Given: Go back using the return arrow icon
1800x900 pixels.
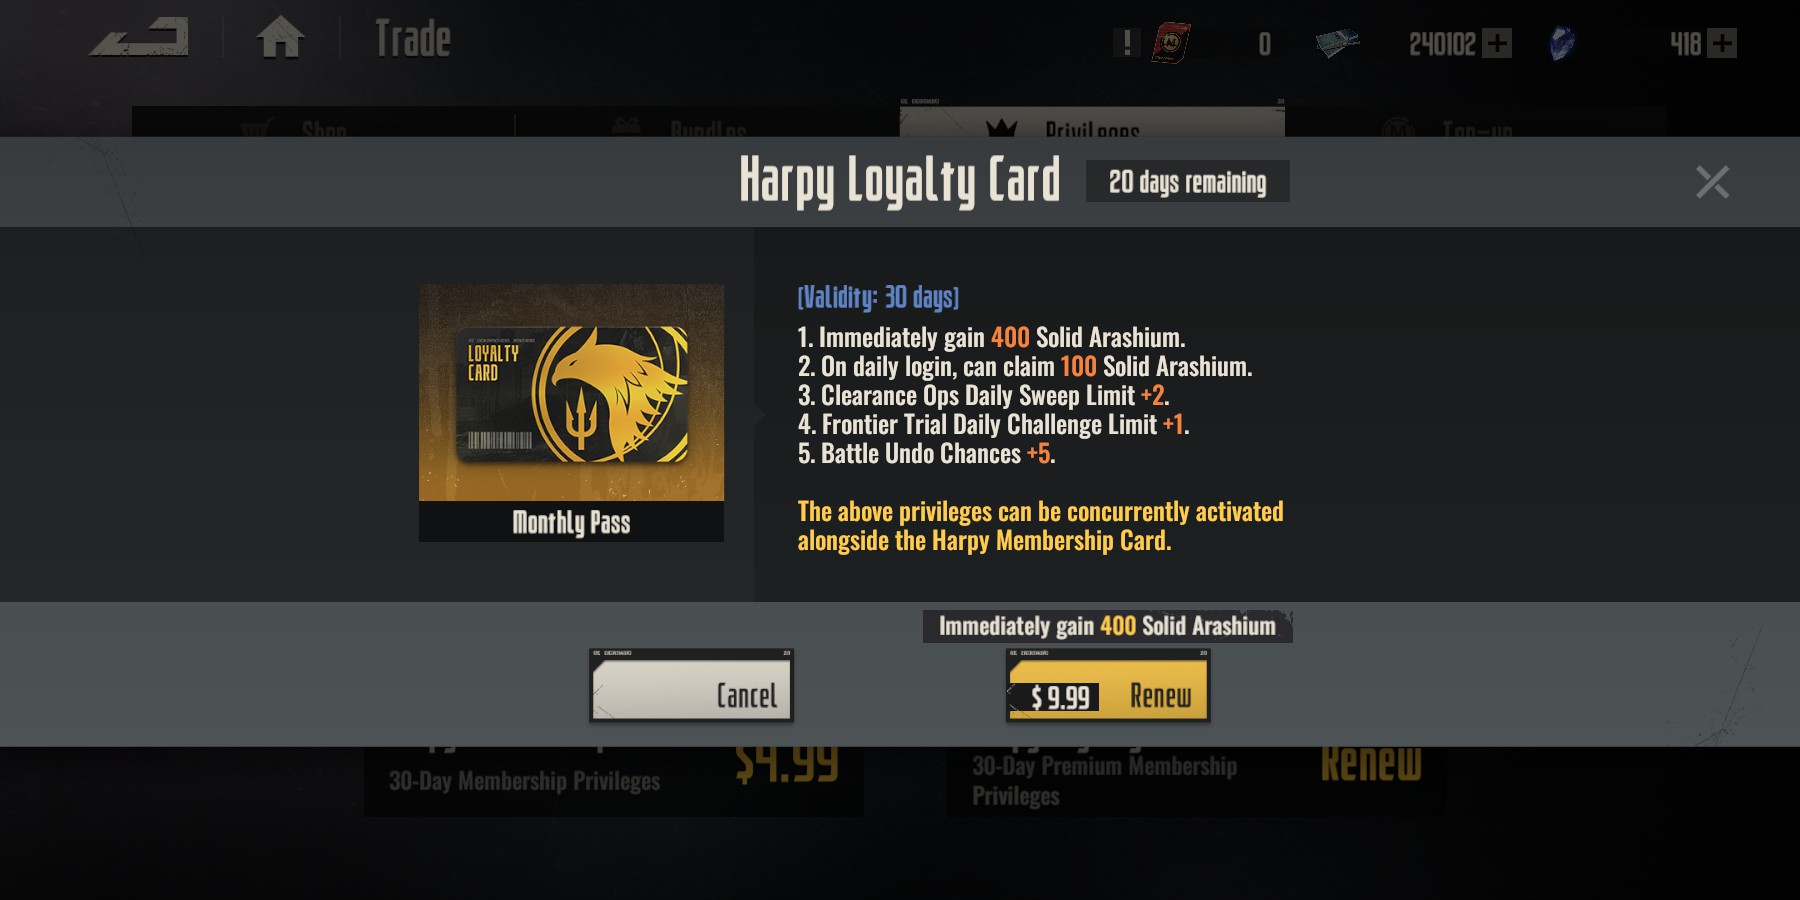Looking at the screenshot, I should 140,39.
